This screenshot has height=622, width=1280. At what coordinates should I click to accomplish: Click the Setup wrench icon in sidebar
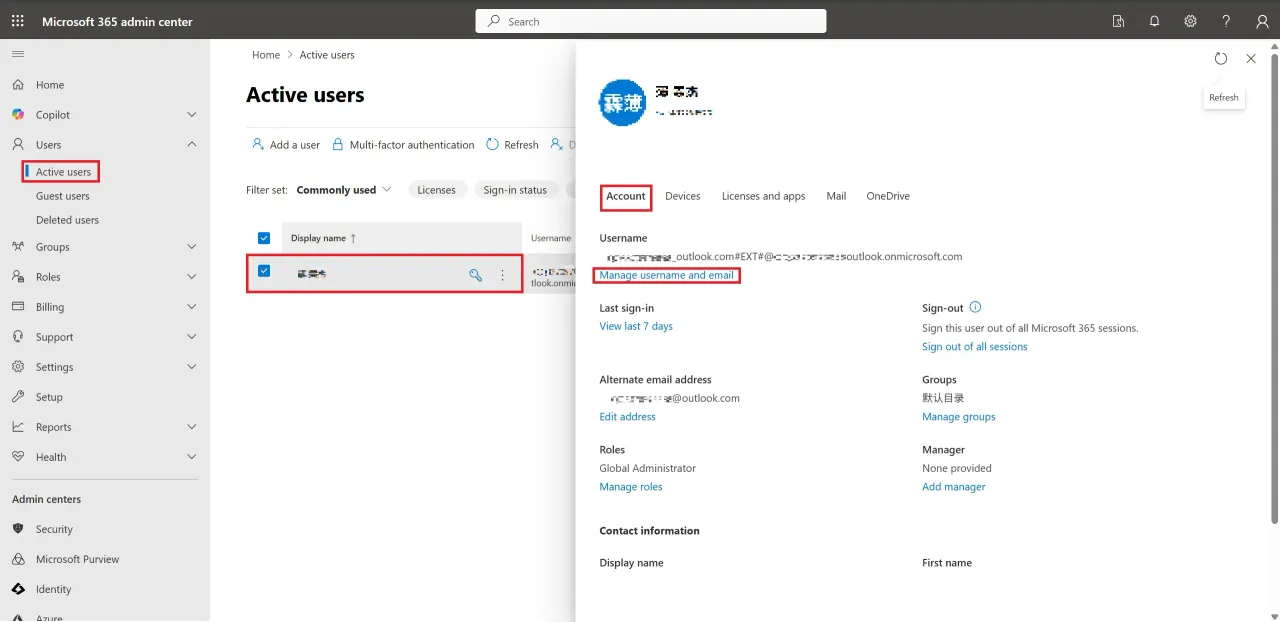pyautogui.click(x=18, y=397)
